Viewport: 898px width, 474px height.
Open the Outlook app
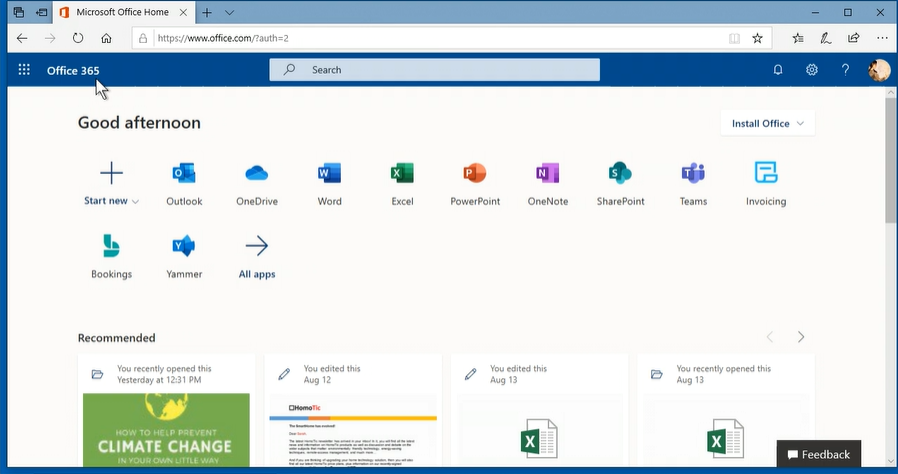tap(184, 184)
